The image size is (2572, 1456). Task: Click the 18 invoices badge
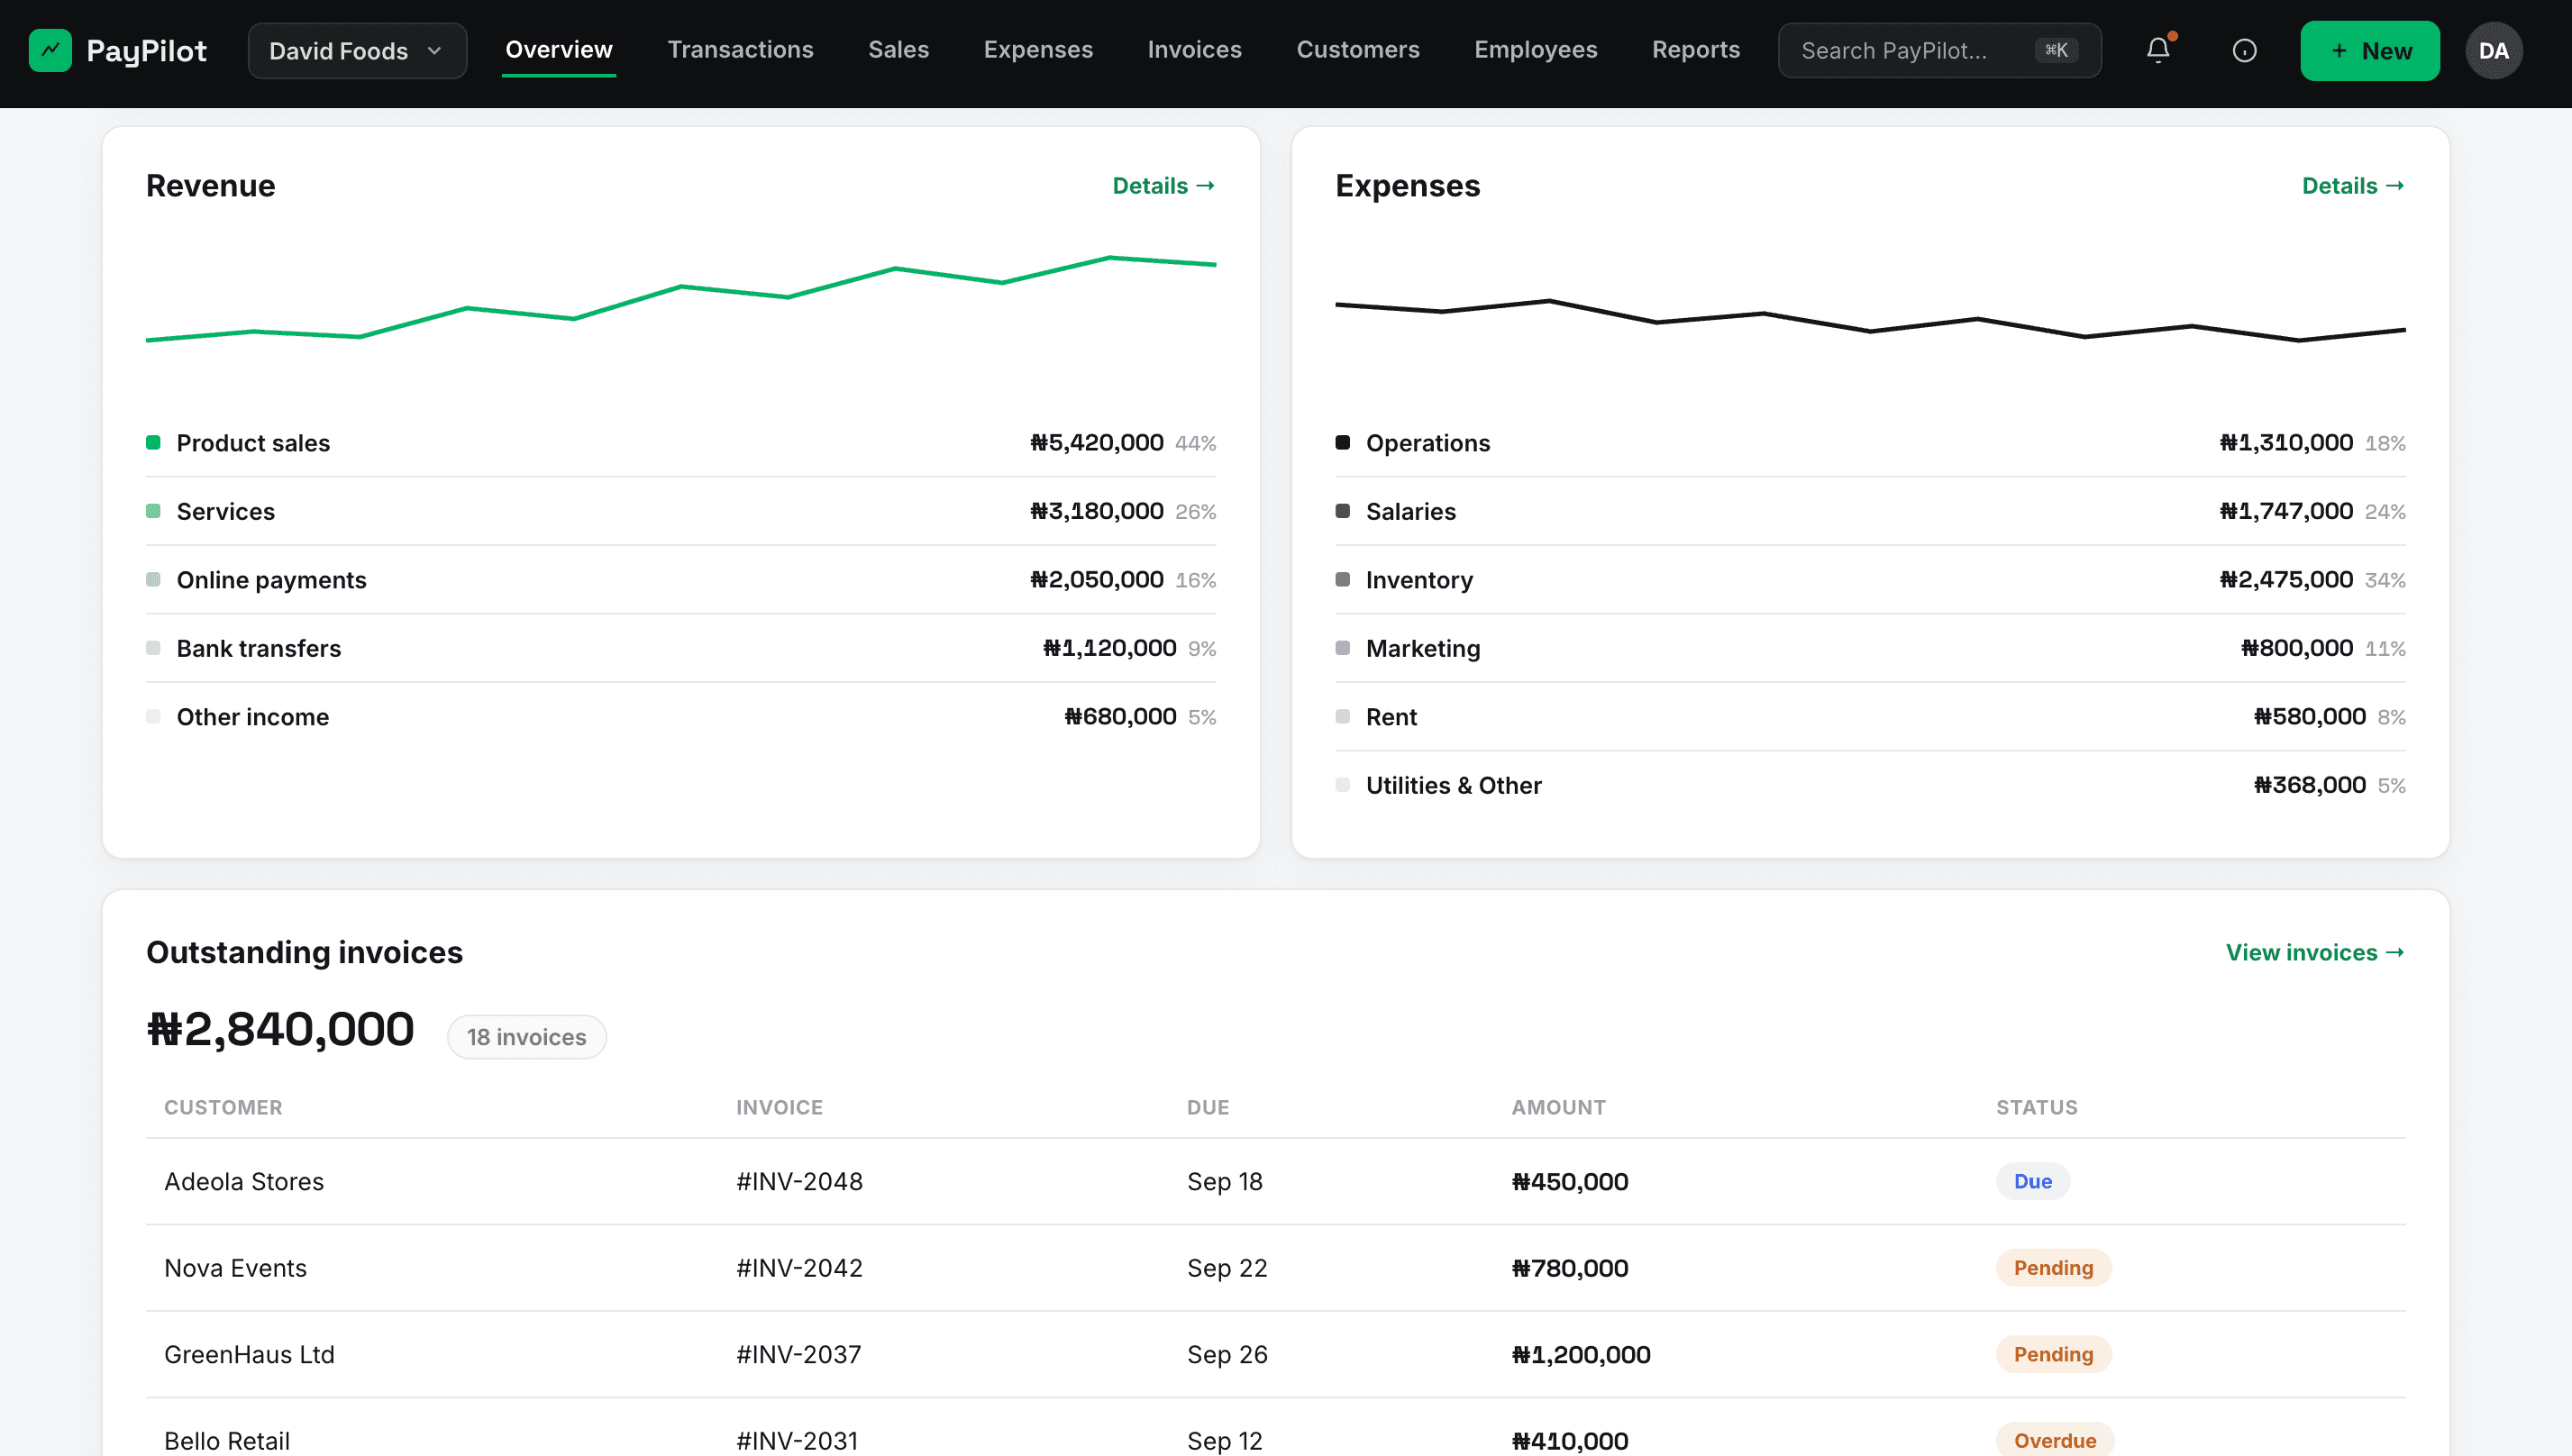click(526, 1037)
